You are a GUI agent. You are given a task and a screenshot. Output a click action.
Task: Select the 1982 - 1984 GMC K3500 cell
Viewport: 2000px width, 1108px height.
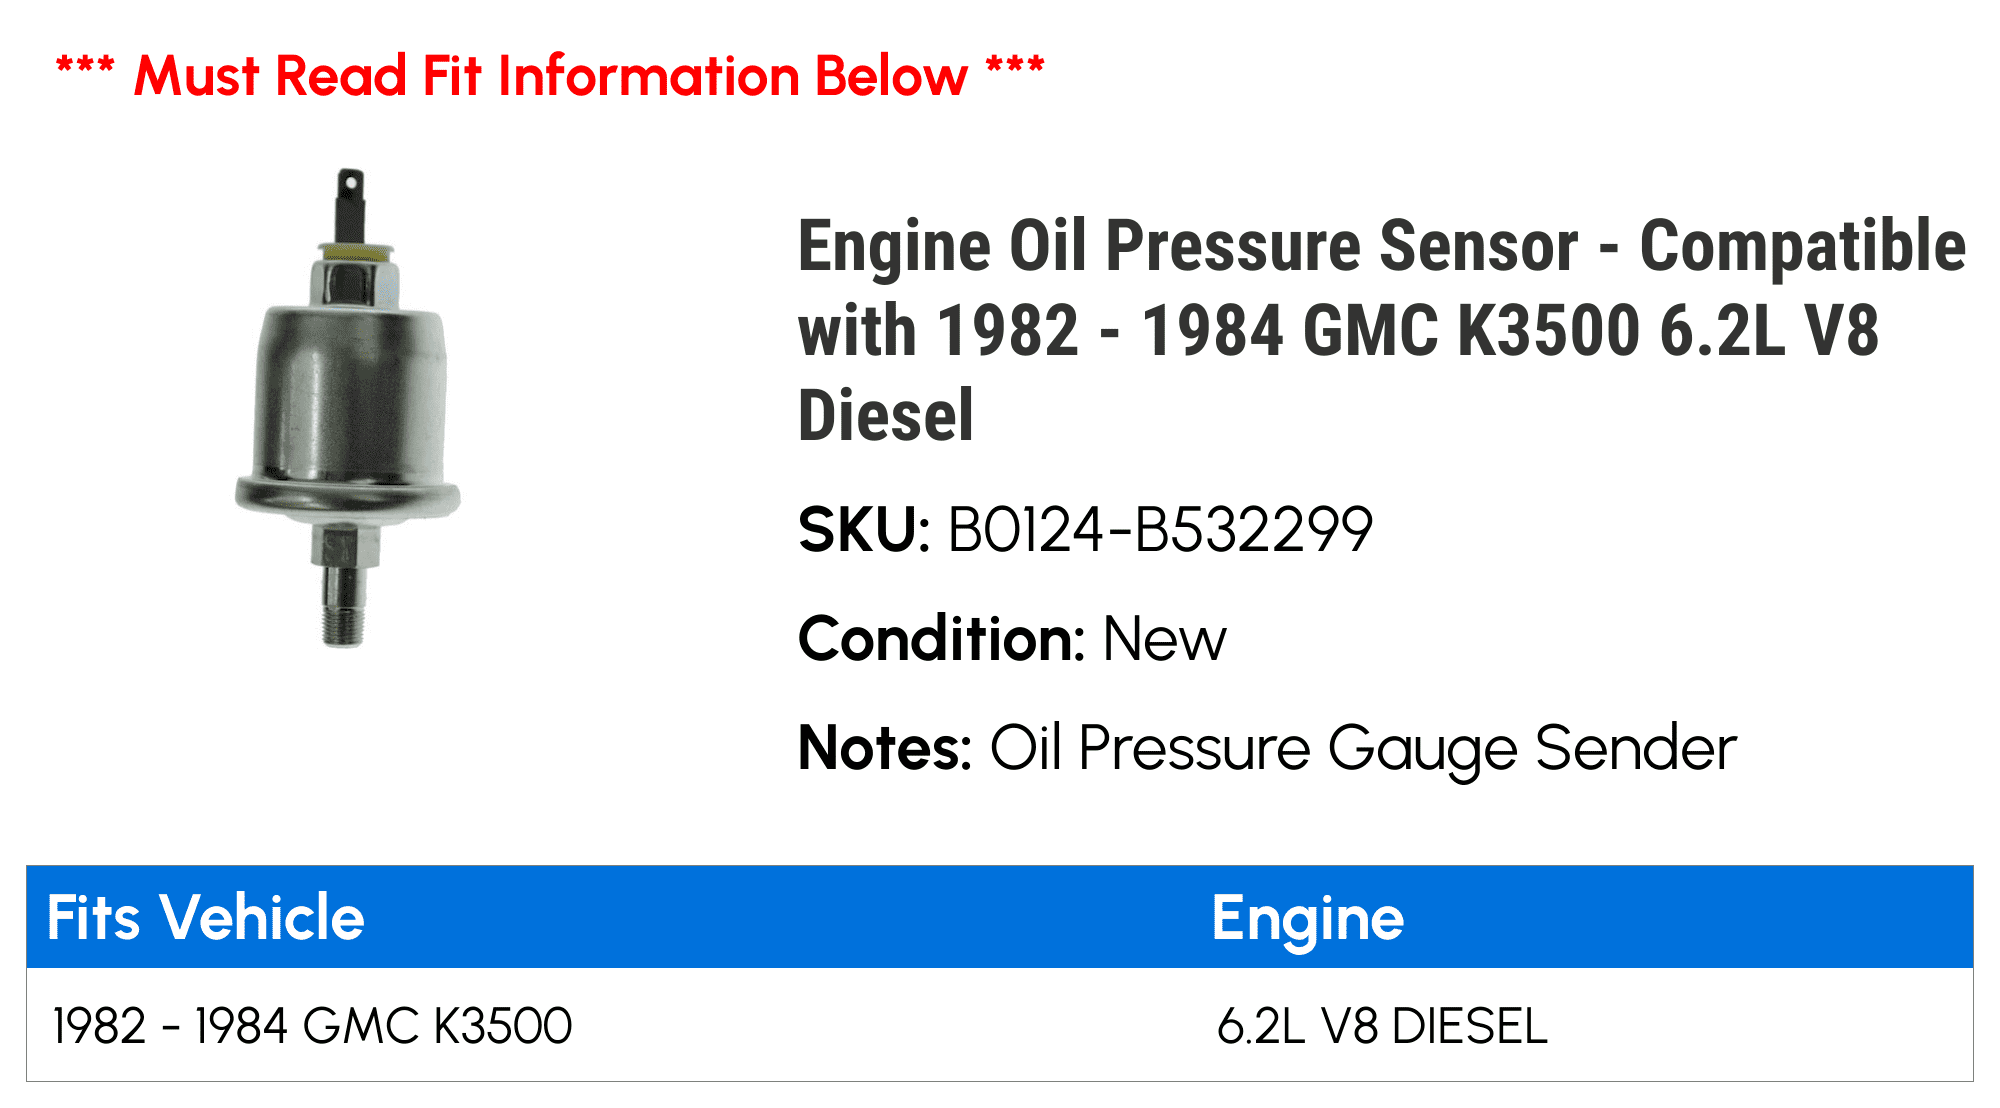coord(312,1026)
